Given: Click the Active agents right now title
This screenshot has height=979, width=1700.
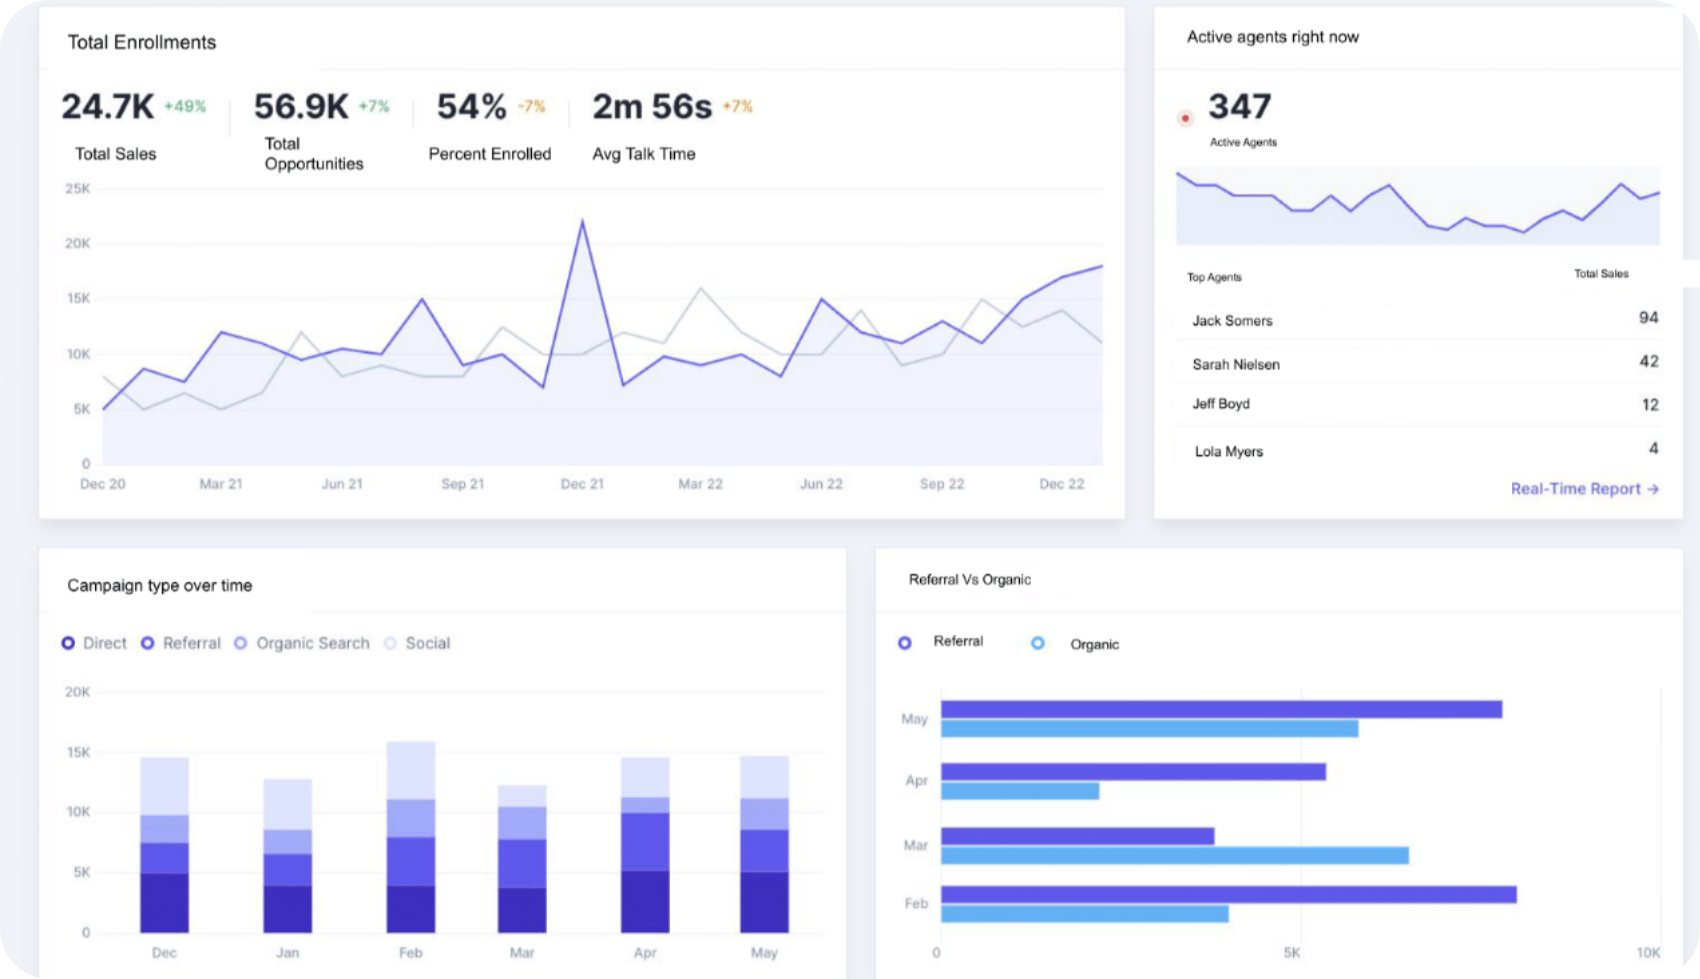Looking at the screenshot, I should pos(1272,37).
